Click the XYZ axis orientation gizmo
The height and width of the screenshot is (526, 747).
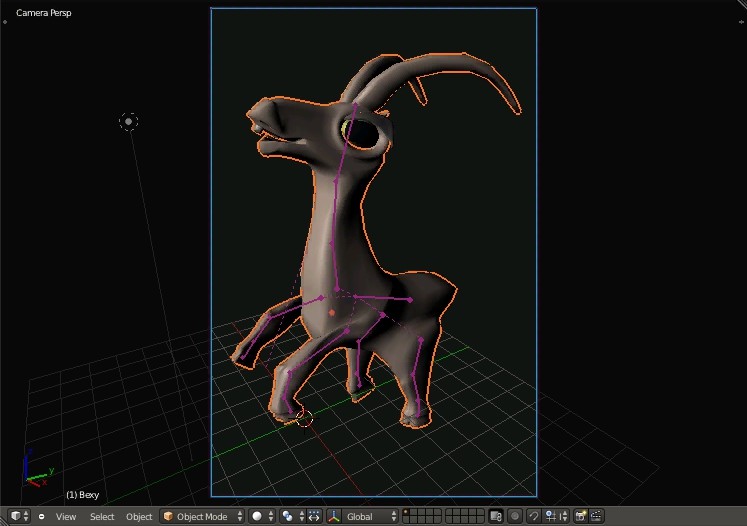[36, 469]
